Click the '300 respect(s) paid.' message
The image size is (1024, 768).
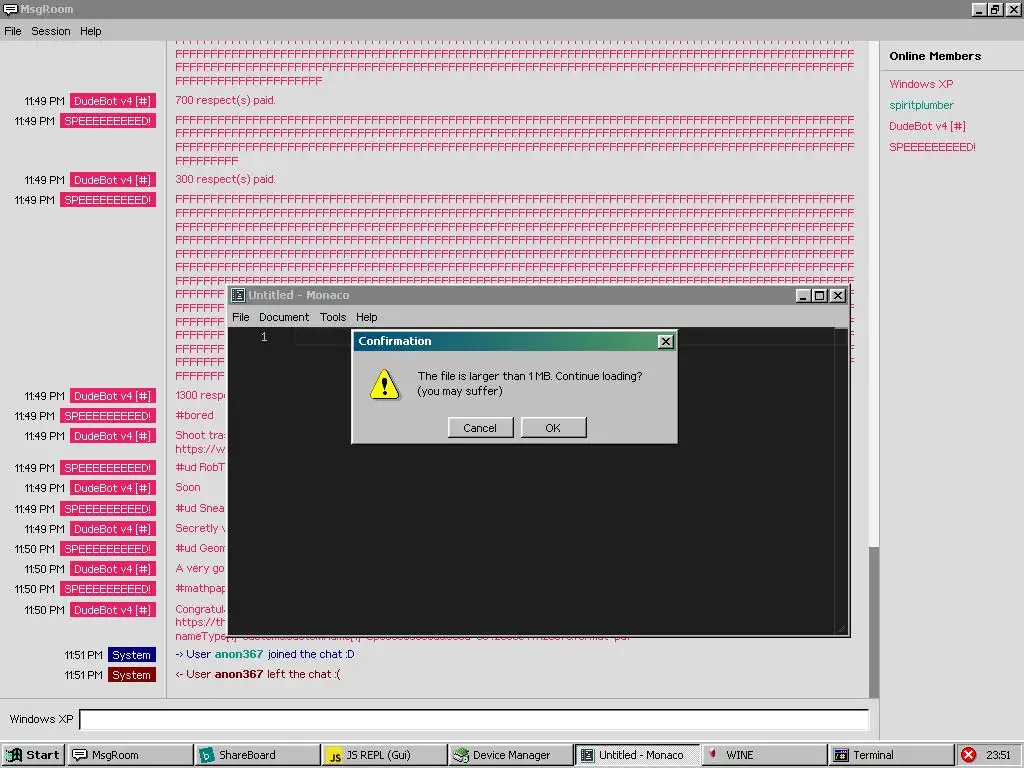coord(225,179)
